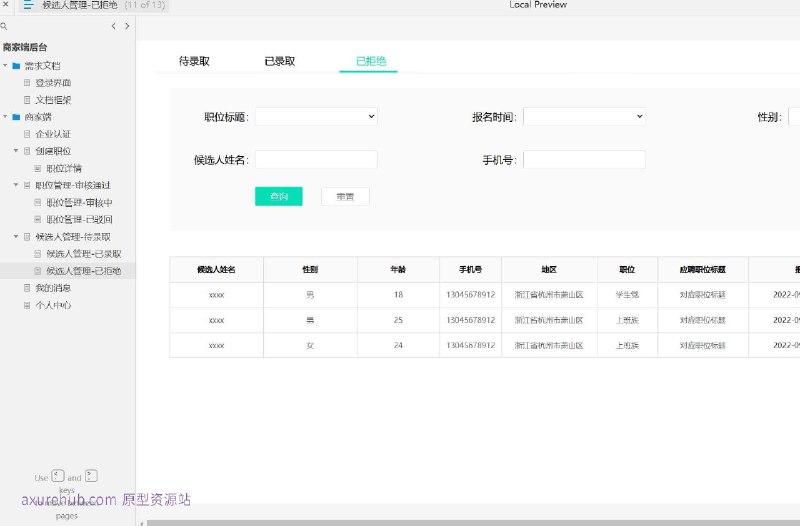Open the 文档框架 page
800x526 pixels.
[x=53, y=100]
